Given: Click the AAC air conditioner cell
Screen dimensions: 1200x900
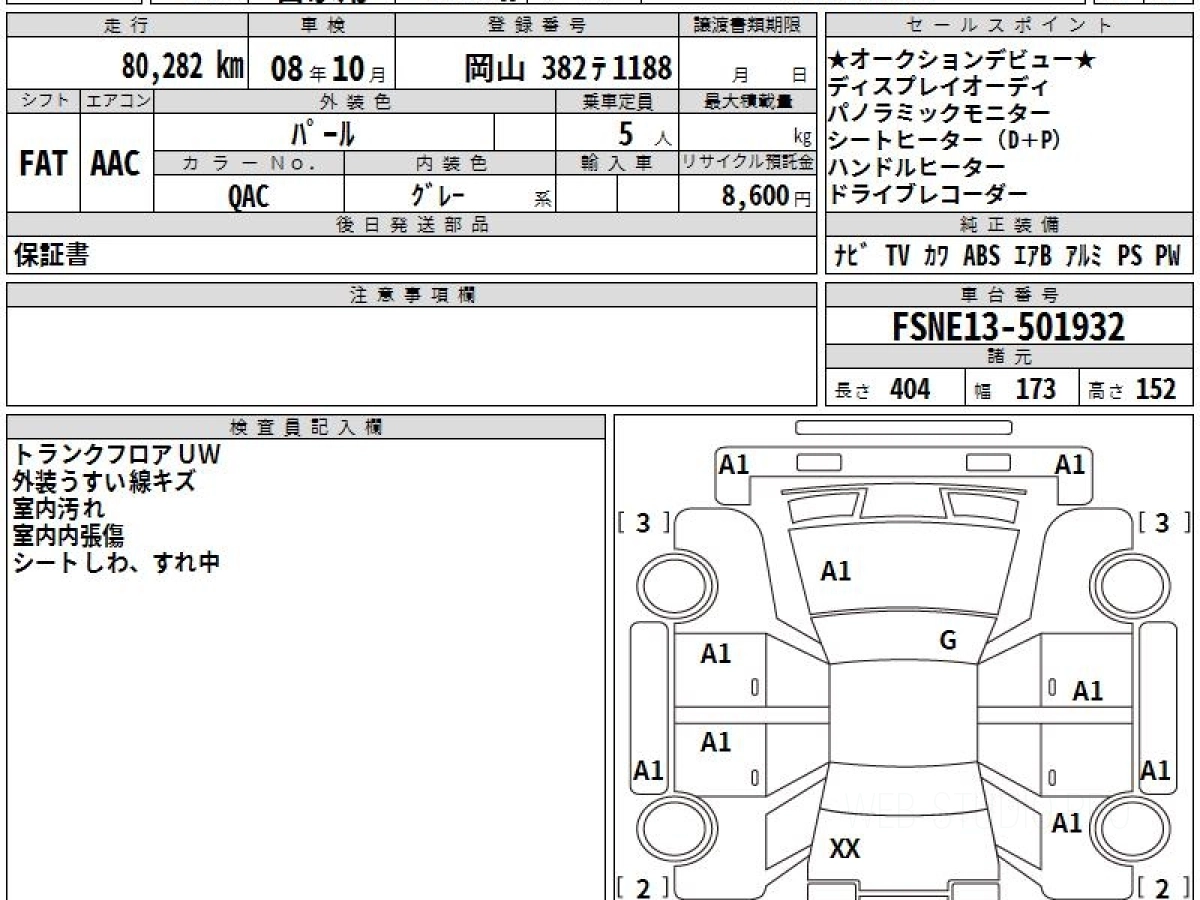Looking at the screenshot, I should (116, 164).
